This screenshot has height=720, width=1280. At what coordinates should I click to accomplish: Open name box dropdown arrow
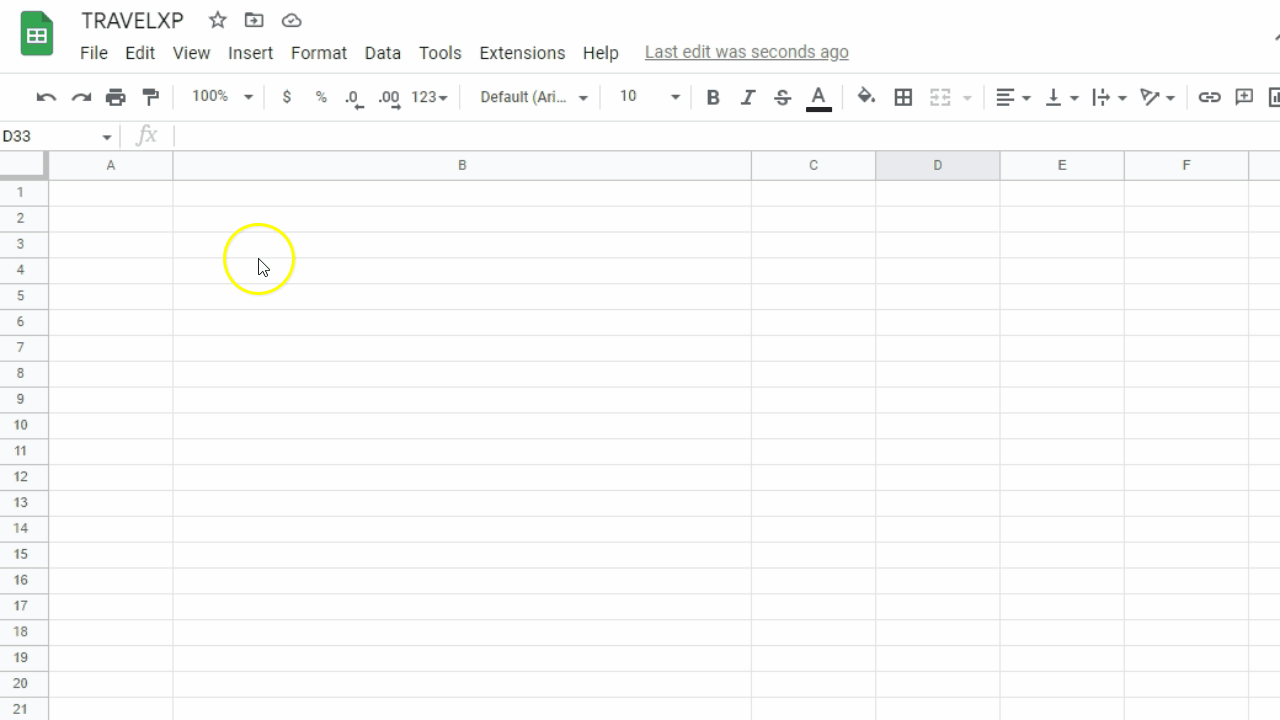(107, 137)
